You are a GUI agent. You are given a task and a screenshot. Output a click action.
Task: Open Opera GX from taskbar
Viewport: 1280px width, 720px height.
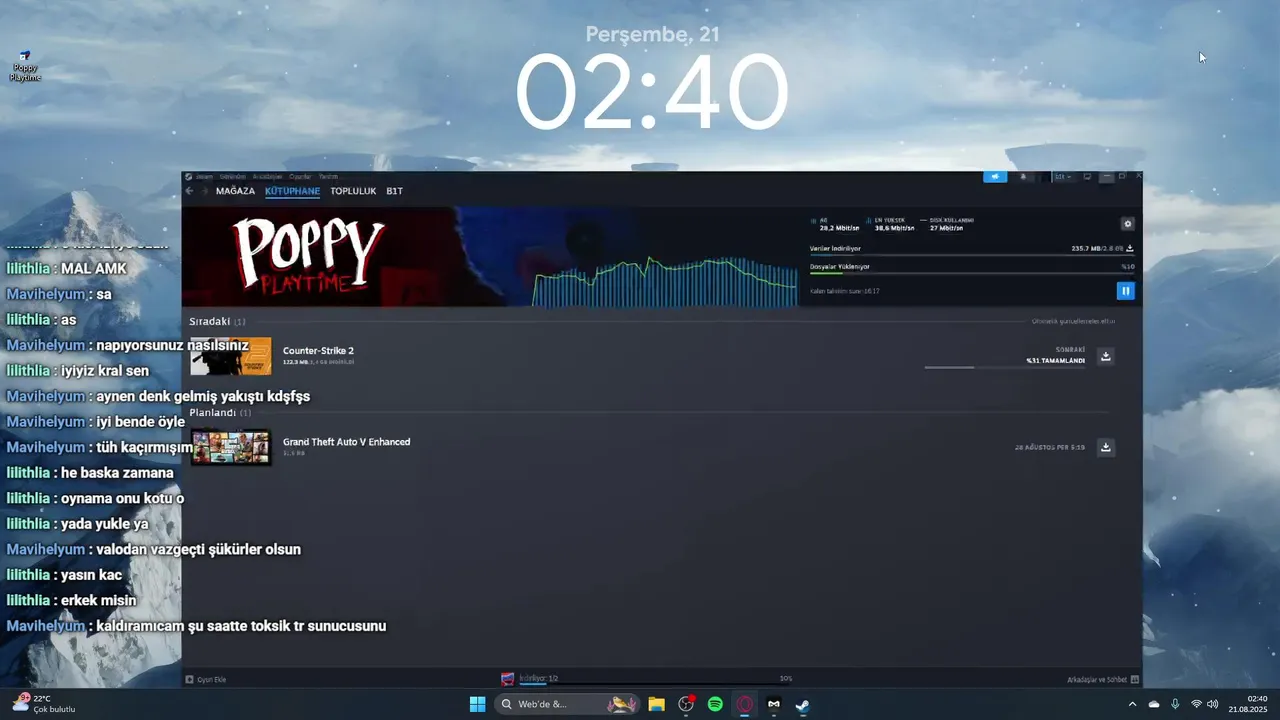pyautogui.click(x=745, y=704)
